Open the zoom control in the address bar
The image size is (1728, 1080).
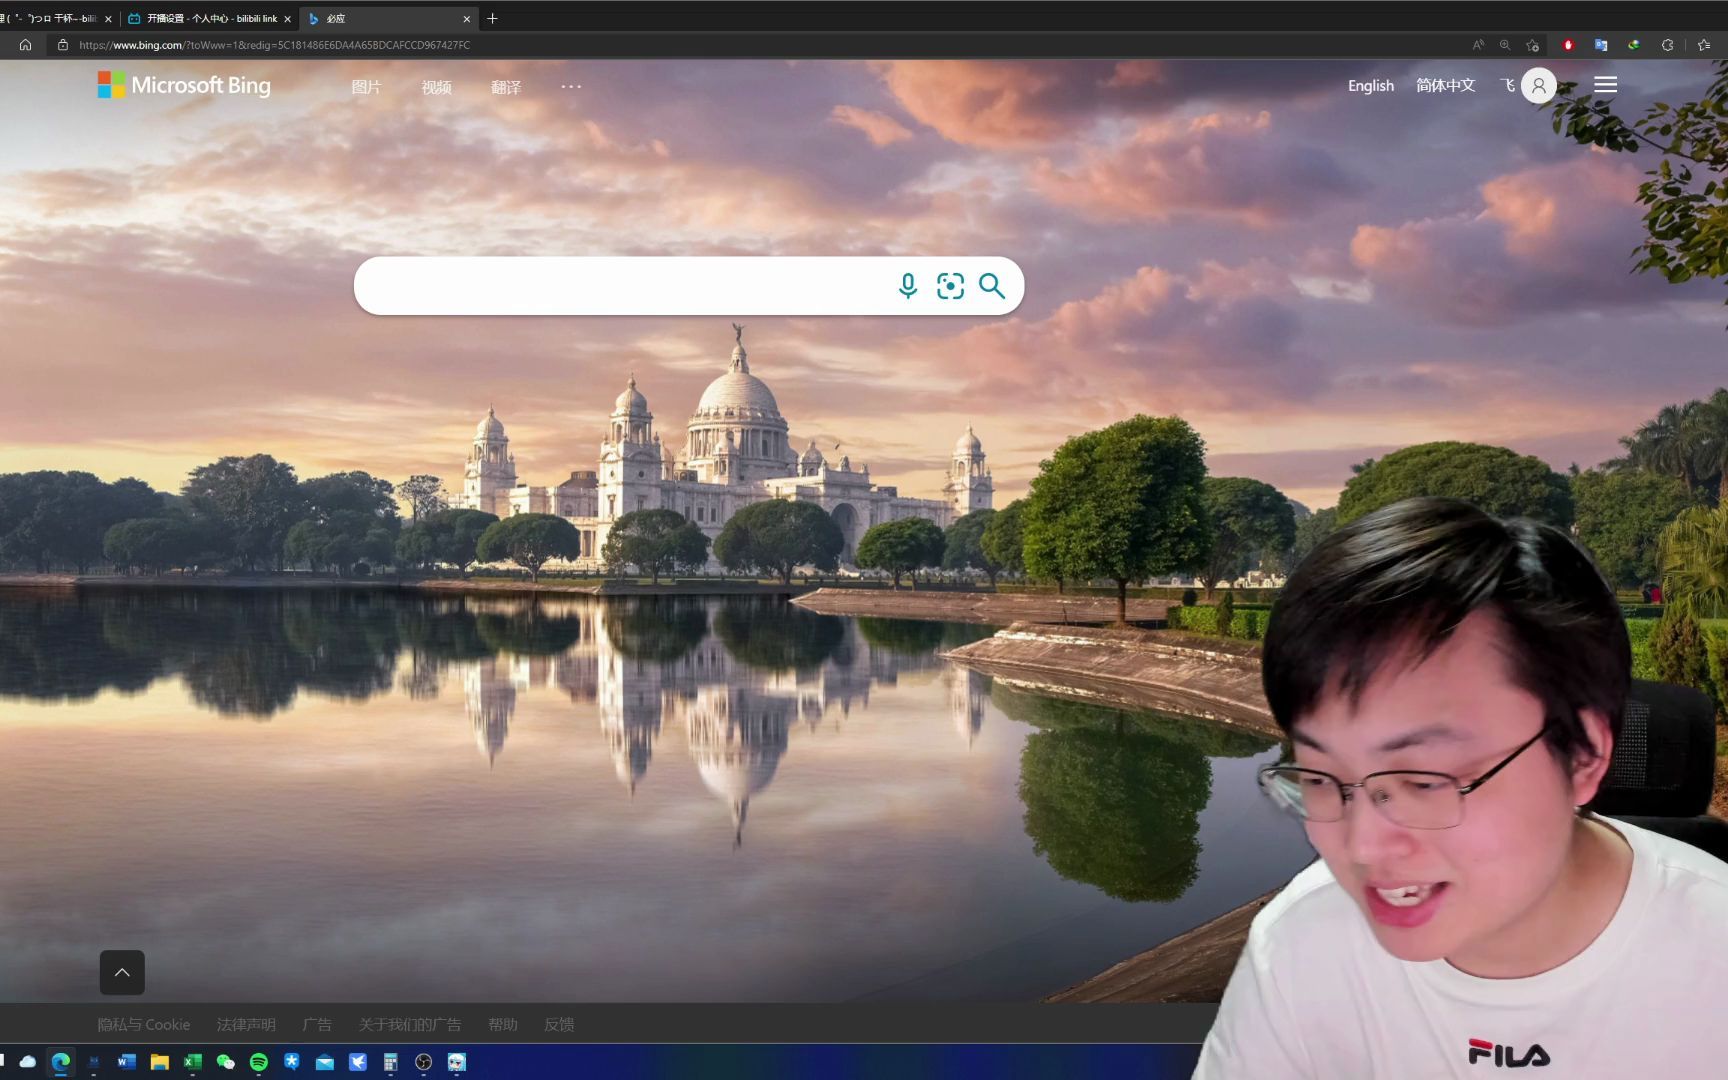pyautogui.click(x=1505, y=45)
